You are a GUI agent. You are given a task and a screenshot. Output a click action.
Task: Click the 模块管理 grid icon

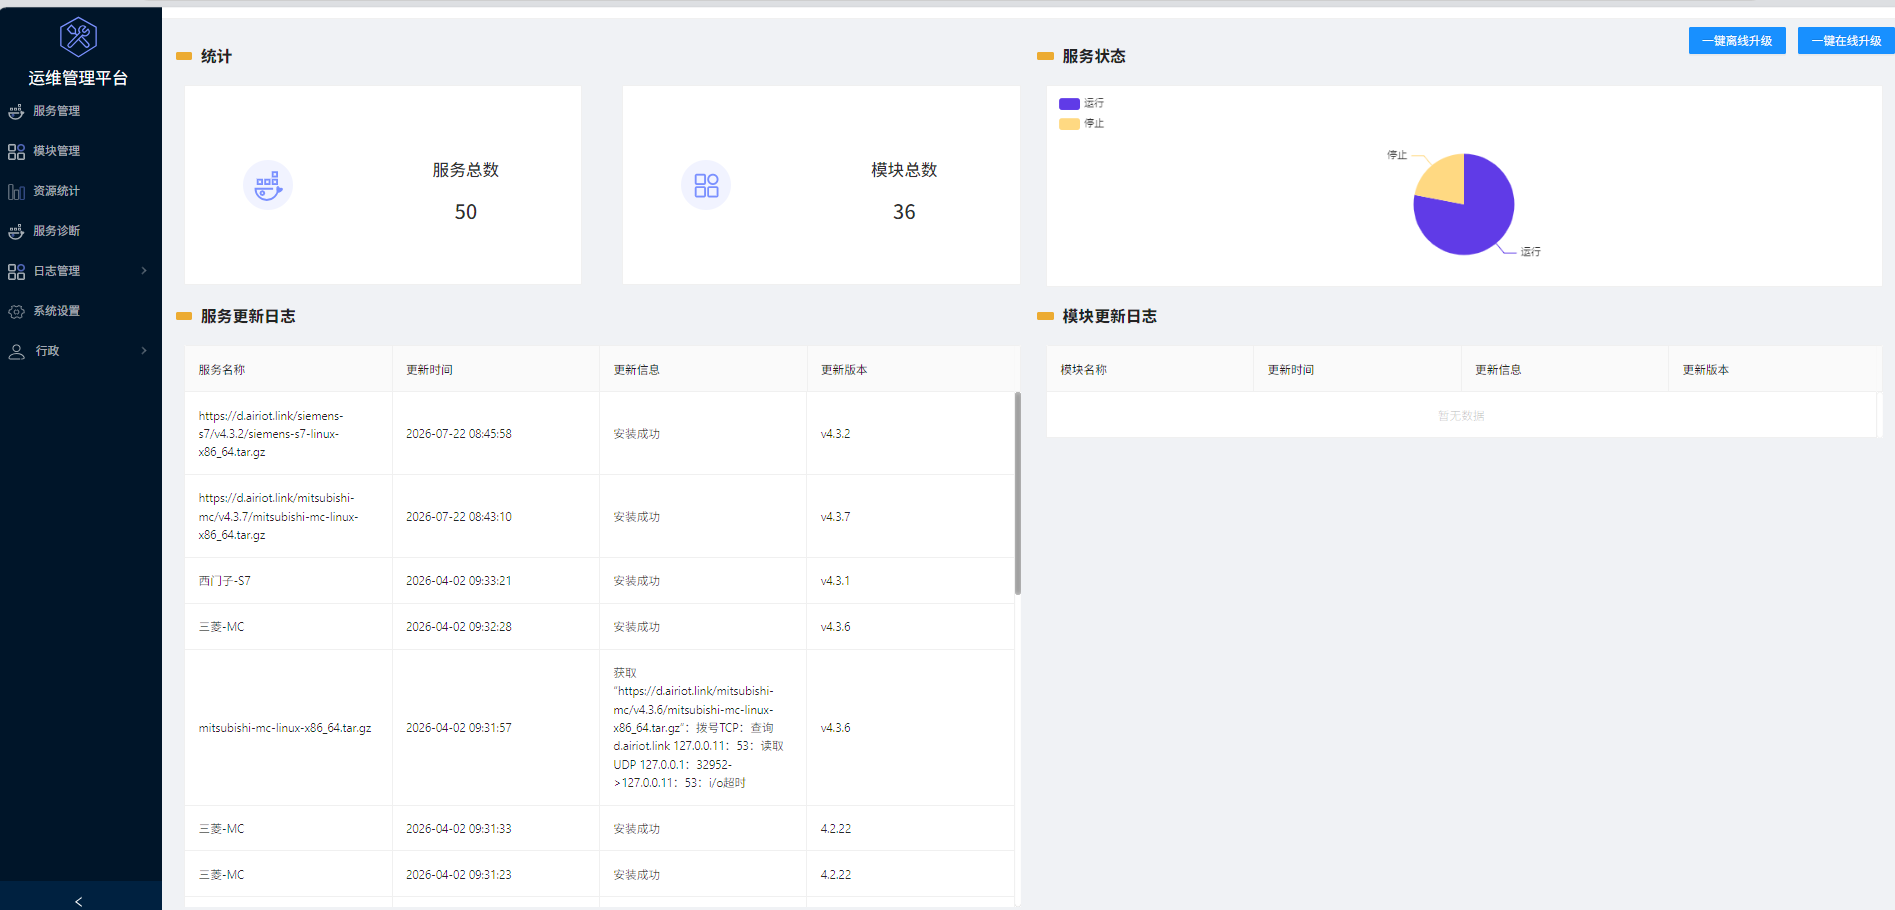point(16,151)
